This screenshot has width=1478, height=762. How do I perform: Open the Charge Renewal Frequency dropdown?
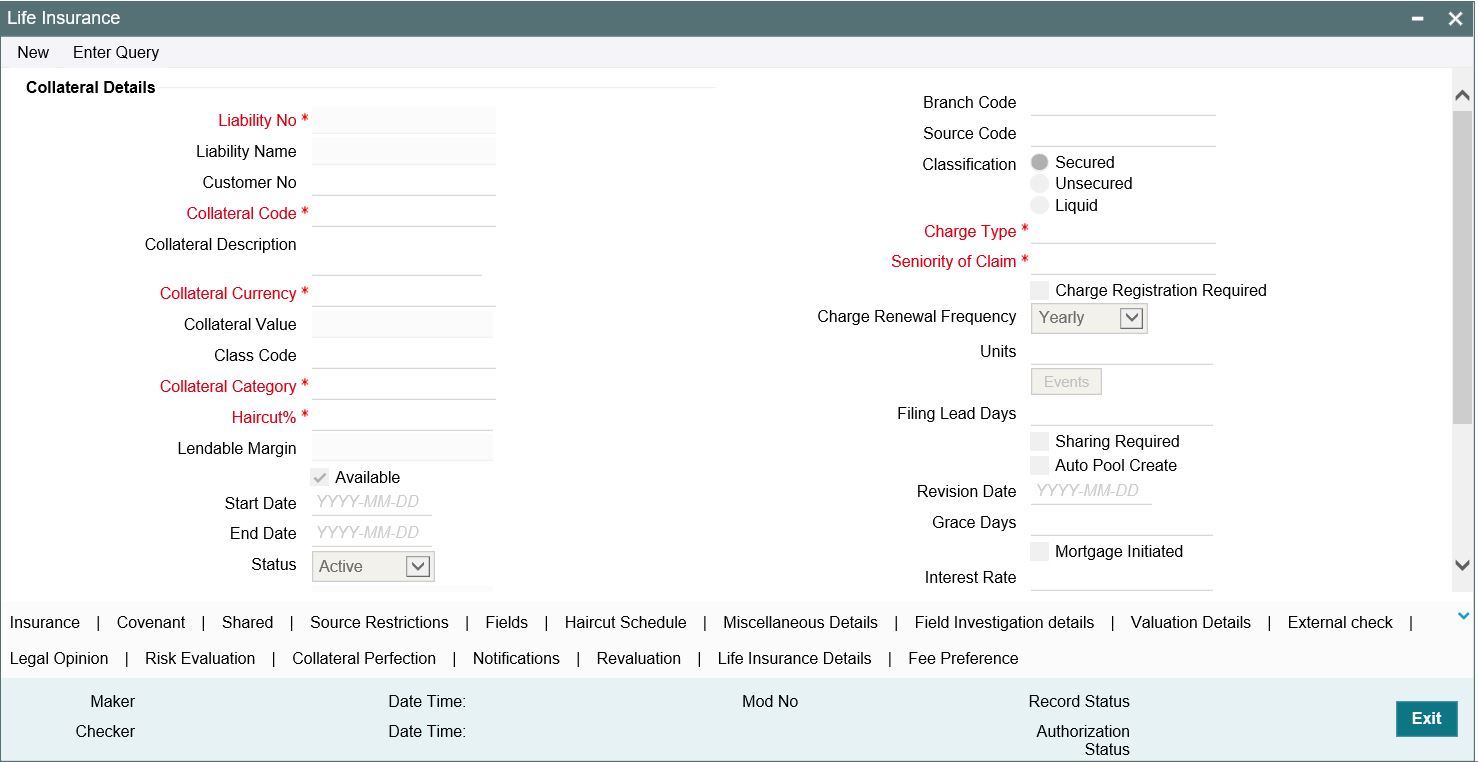[x=1089, y=318]
